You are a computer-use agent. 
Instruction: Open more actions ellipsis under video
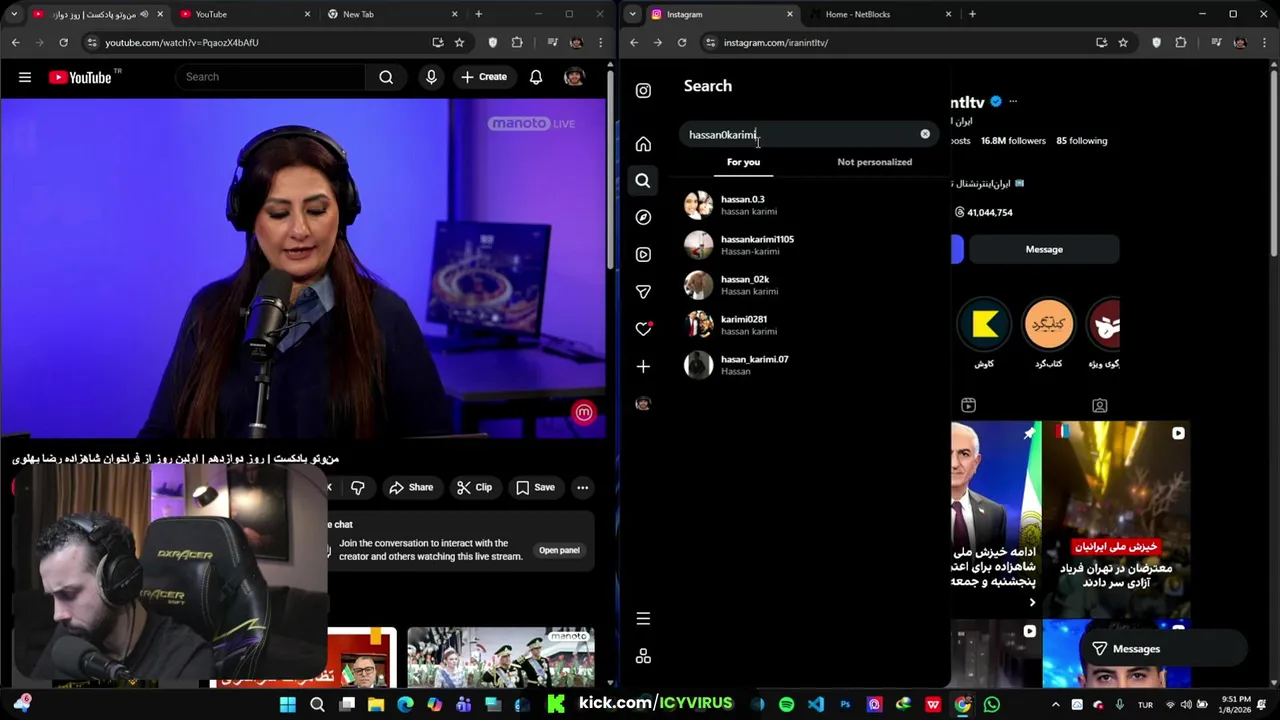click(x=582, y=487)
